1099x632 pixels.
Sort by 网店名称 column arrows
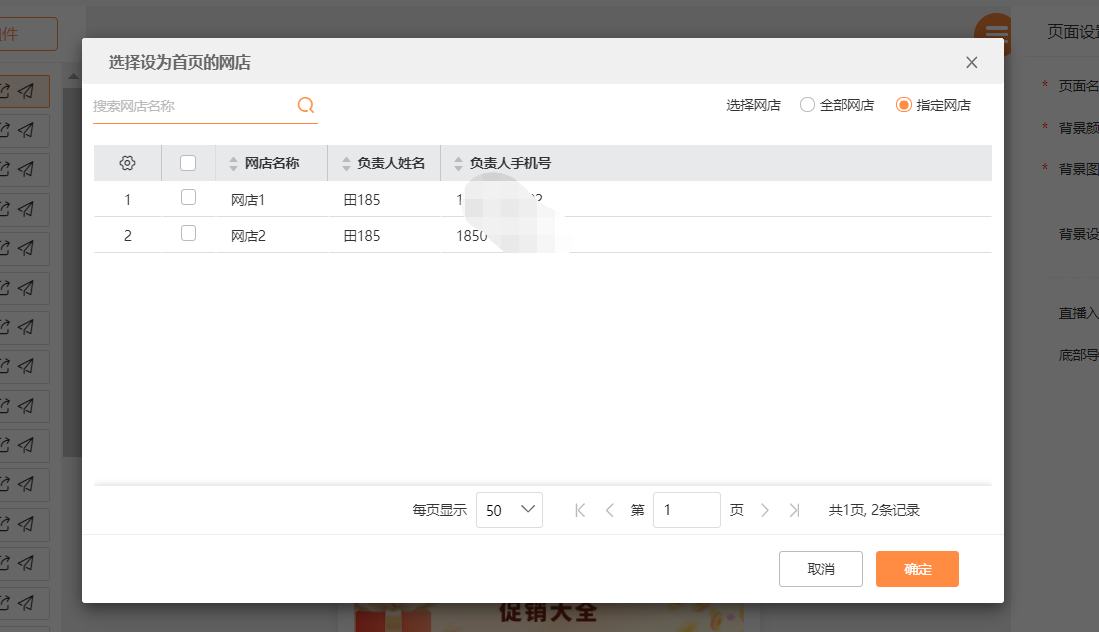(x=234, y=163)
